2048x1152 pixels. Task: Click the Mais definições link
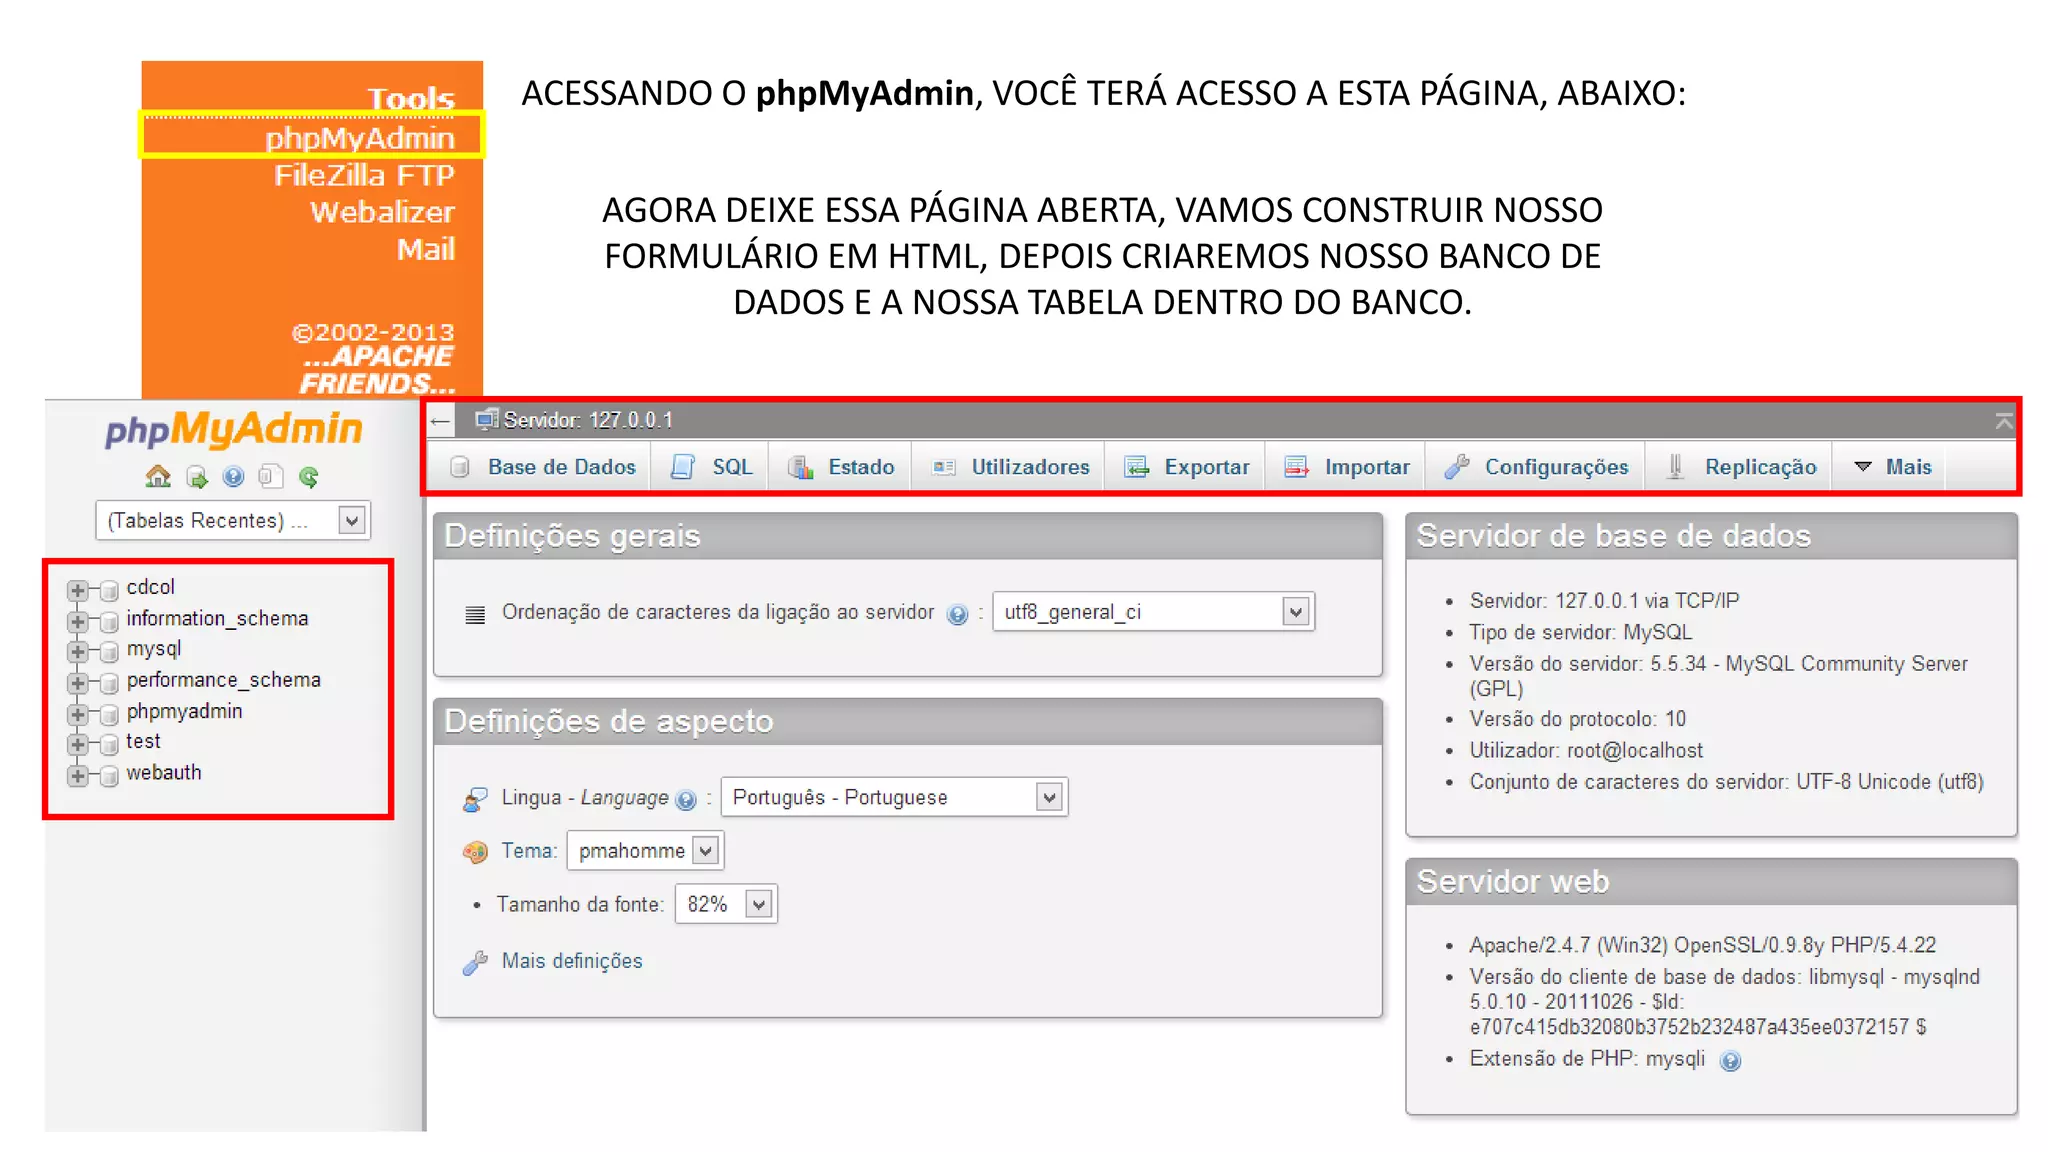tap(572, 961)
